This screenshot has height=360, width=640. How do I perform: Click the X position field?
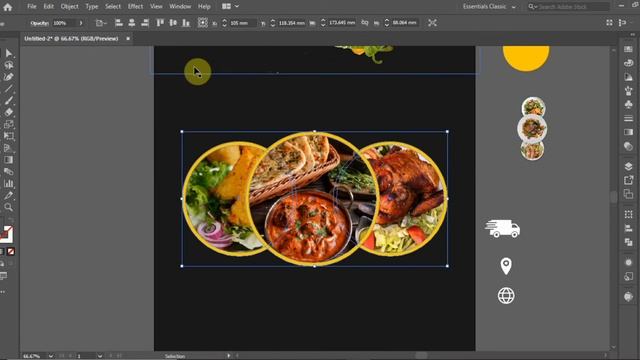coord(243,23)
